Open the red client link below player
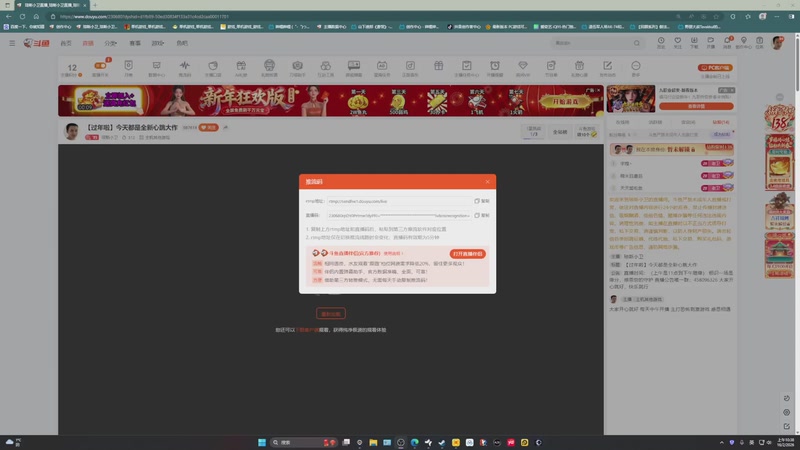This screenshot has width=800, height=450. tap(309, 330)
